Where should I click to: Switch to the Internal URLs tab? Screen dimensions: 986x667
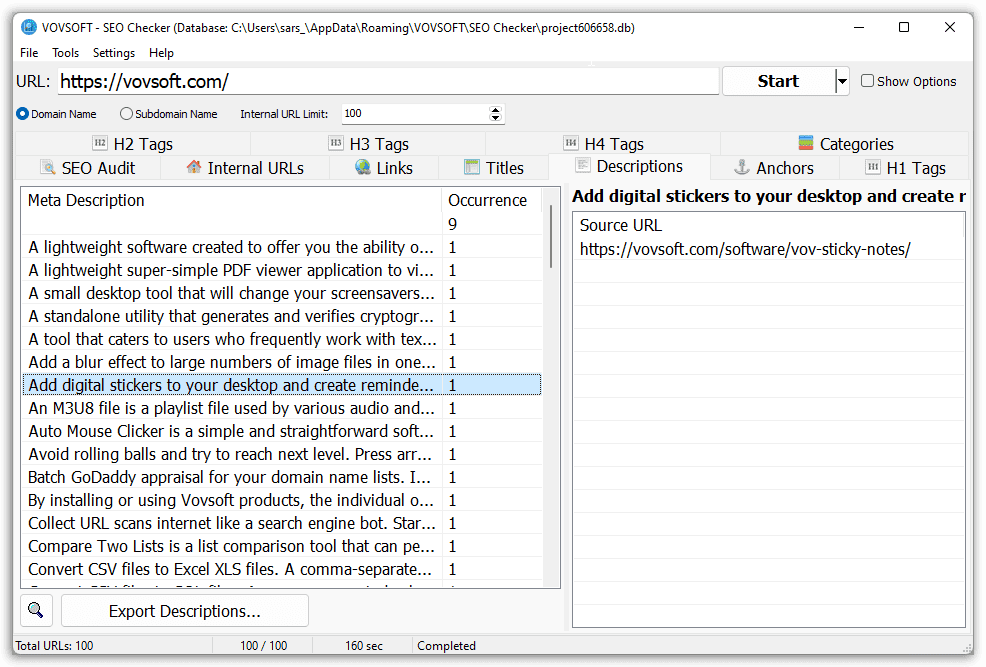(245, 168)
